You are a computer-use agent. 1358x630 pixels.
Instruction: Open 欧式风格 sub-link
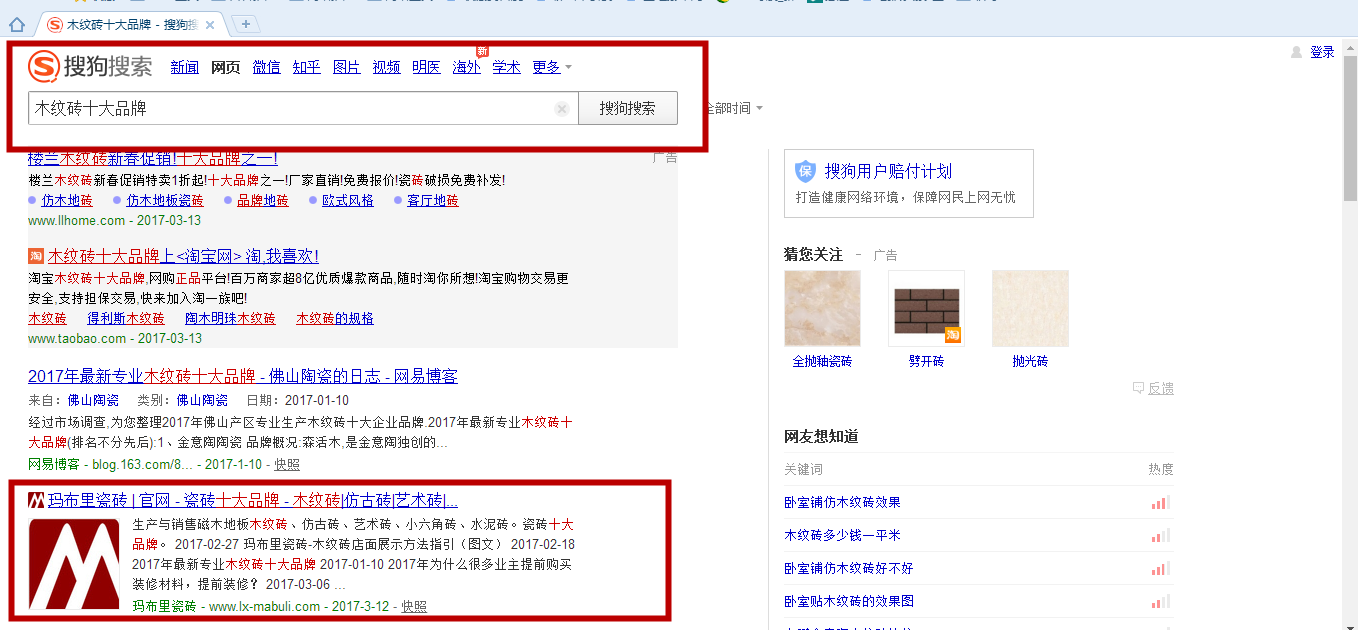pyautogui.click(x=348, y=200)
